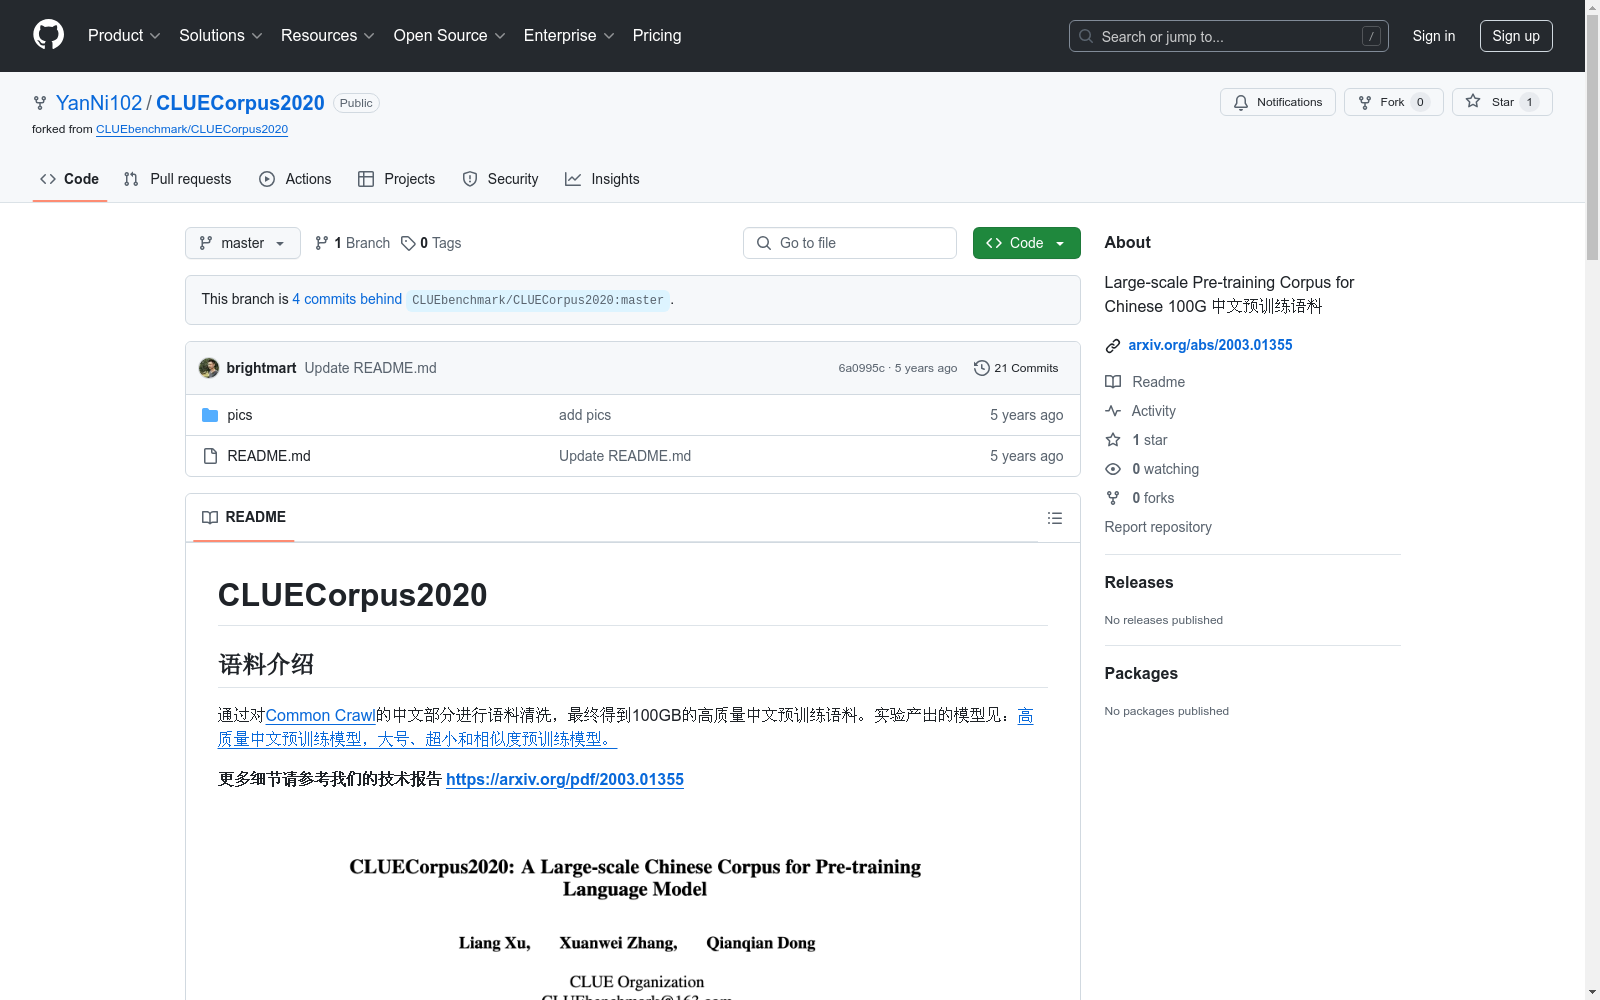Expand the Product menu

tap(123, 36)
